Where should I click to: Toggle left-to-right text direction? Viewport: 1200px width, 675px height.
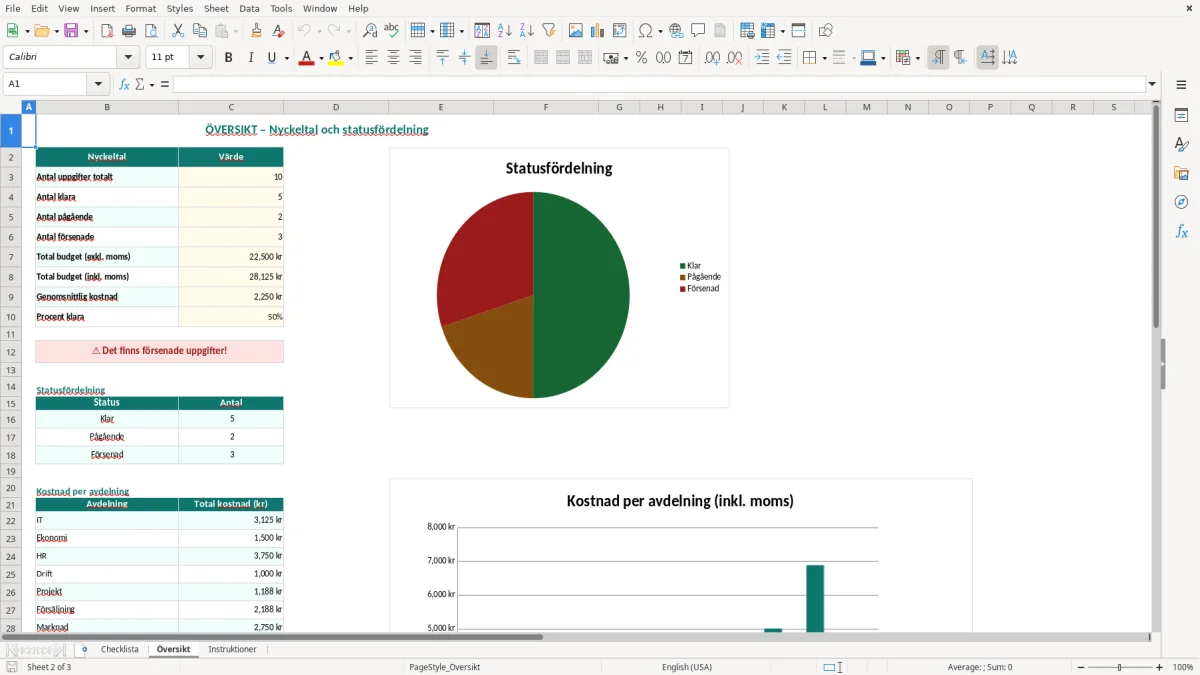[938, 58]
